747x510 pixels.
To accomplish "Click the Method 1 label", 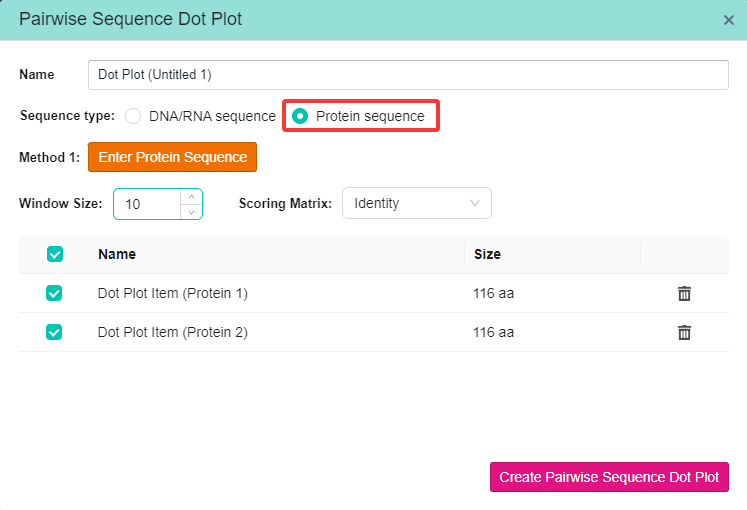I will click(x=50, y=157).
